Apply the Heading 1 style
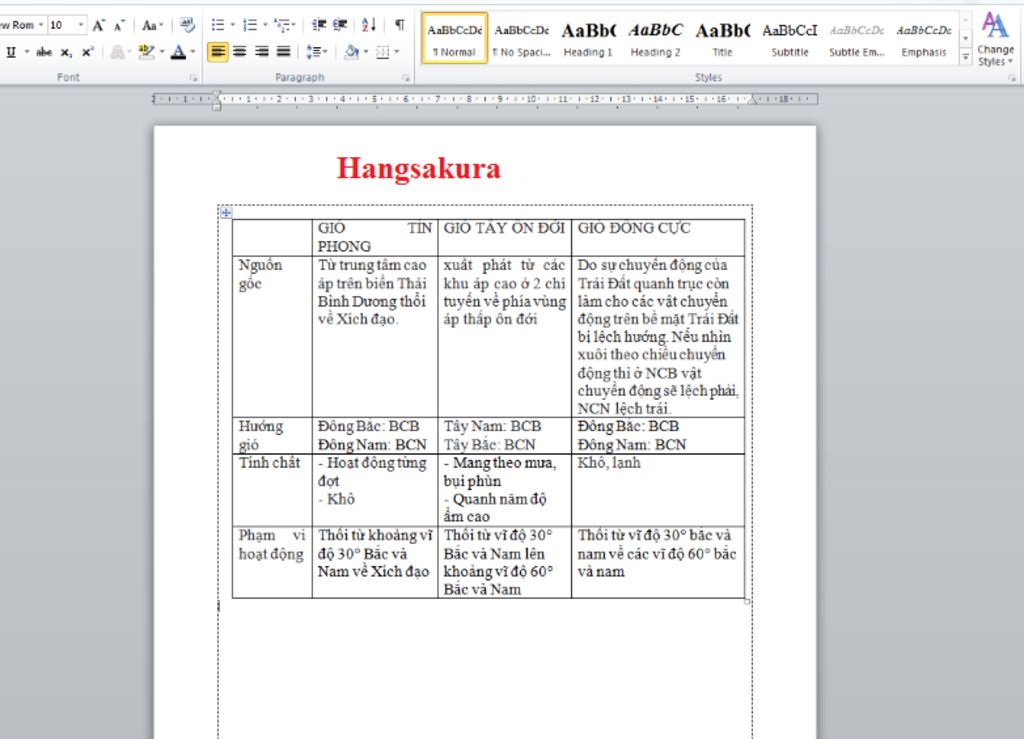 (x=588, y=40)
